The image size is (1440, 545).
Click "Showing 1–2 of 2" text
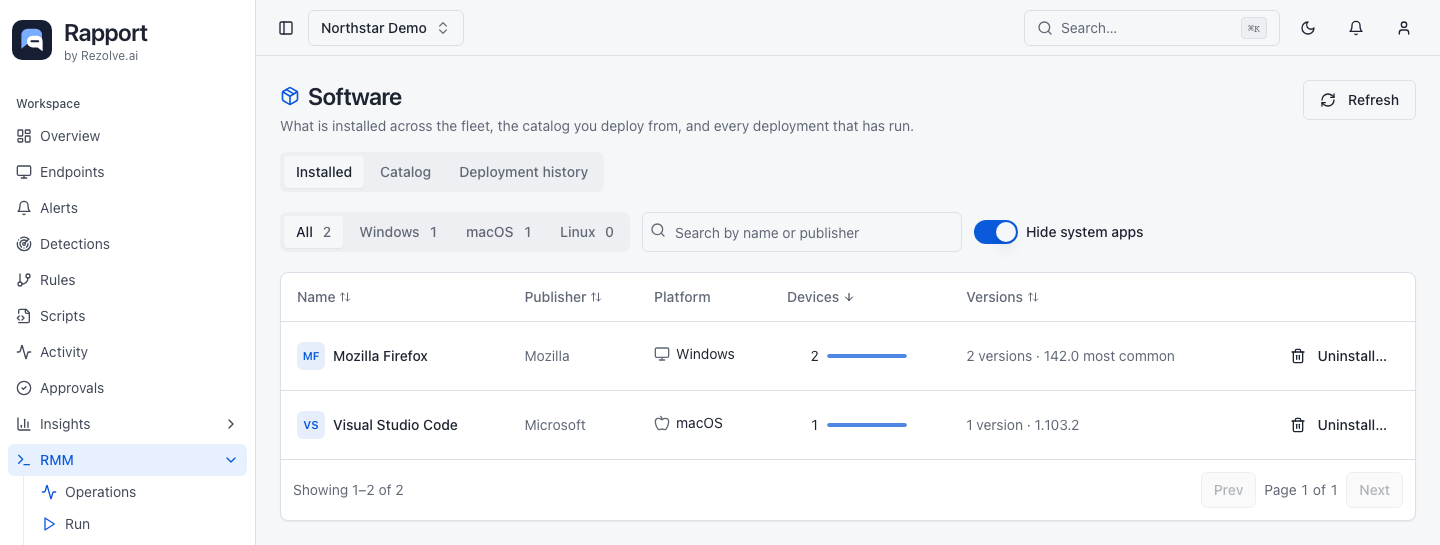click(x=348, y=490)
